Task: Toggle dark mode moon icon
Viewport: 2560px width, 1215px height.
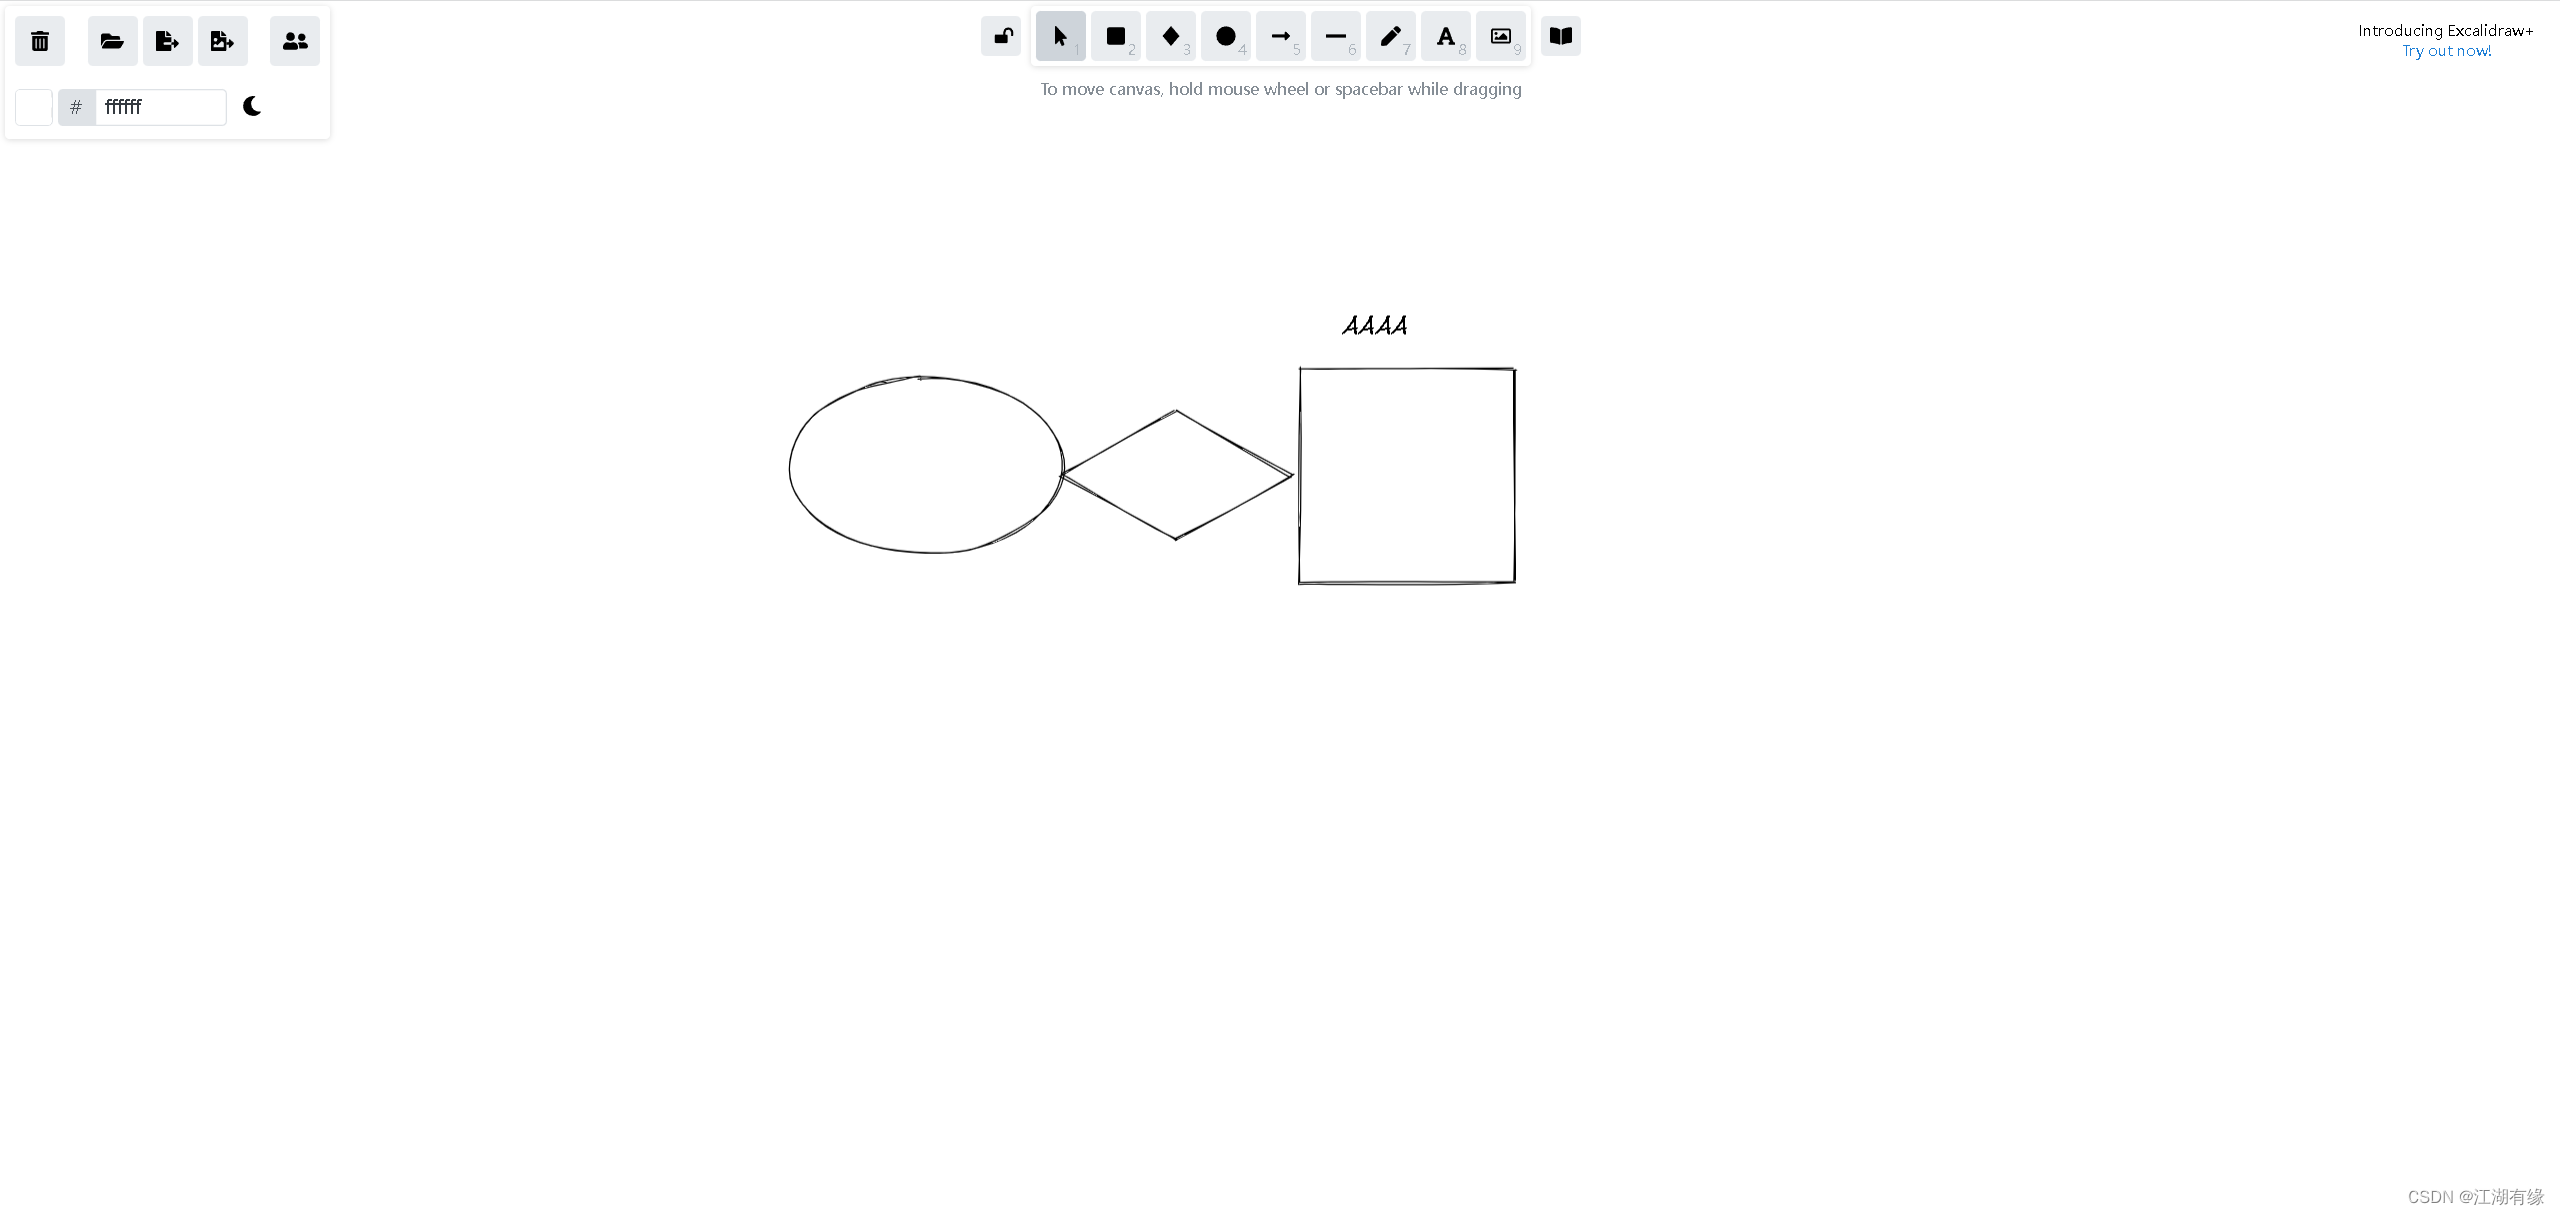Action: pos(252,106)
